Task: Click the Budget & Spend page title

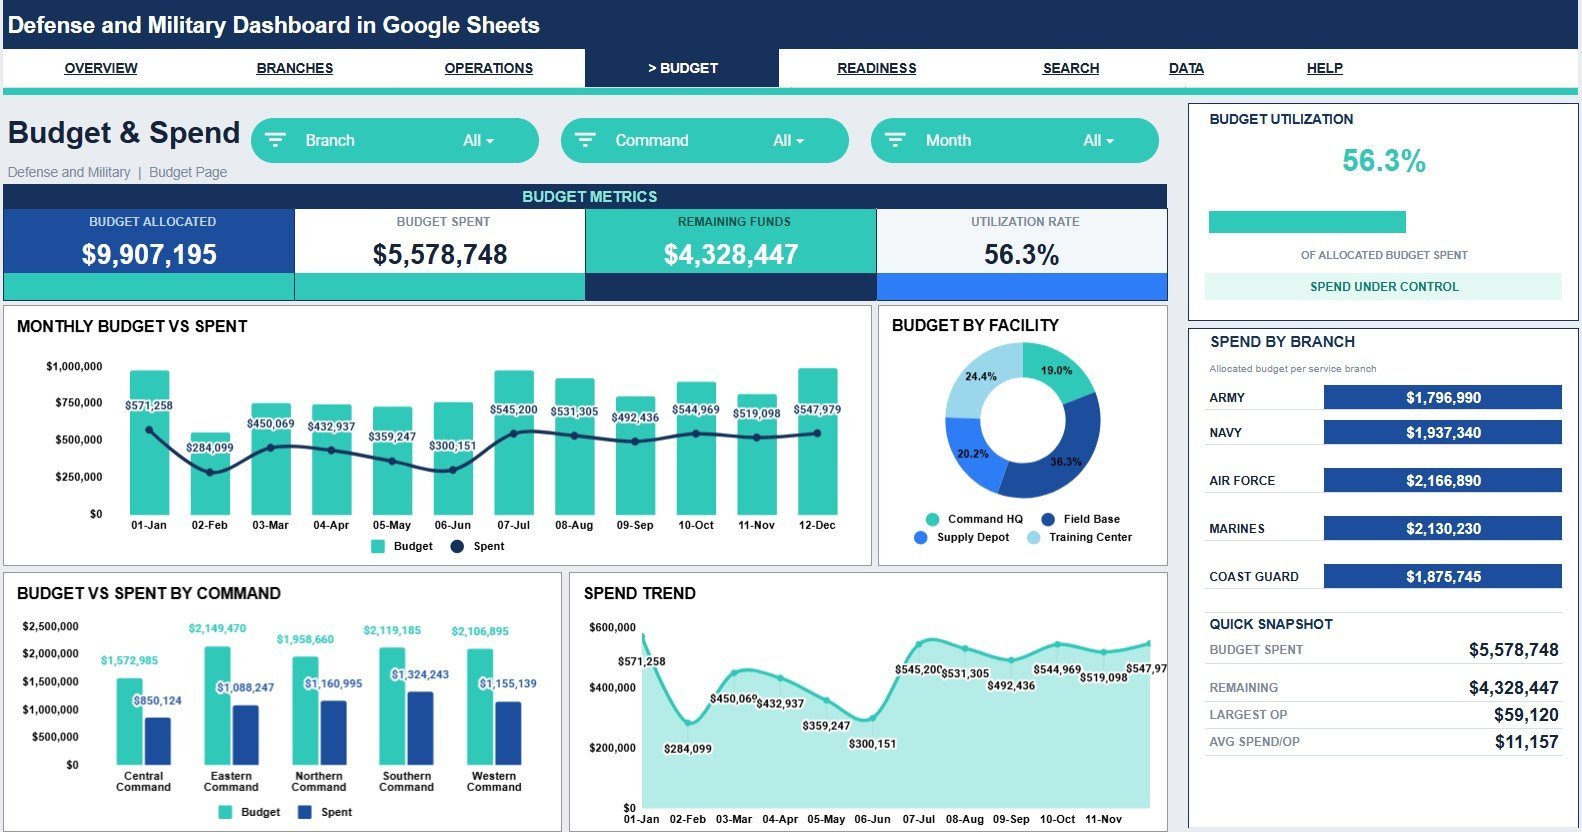Action: pyautogui.click(x=124, y=133)
